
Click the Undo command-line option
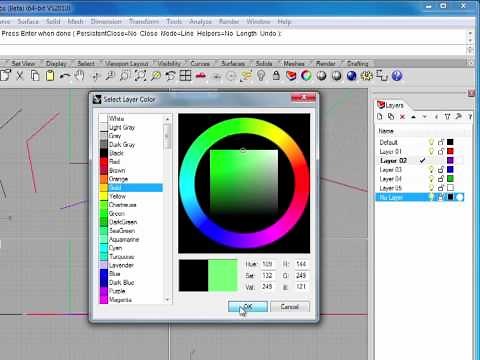point(268,34)
